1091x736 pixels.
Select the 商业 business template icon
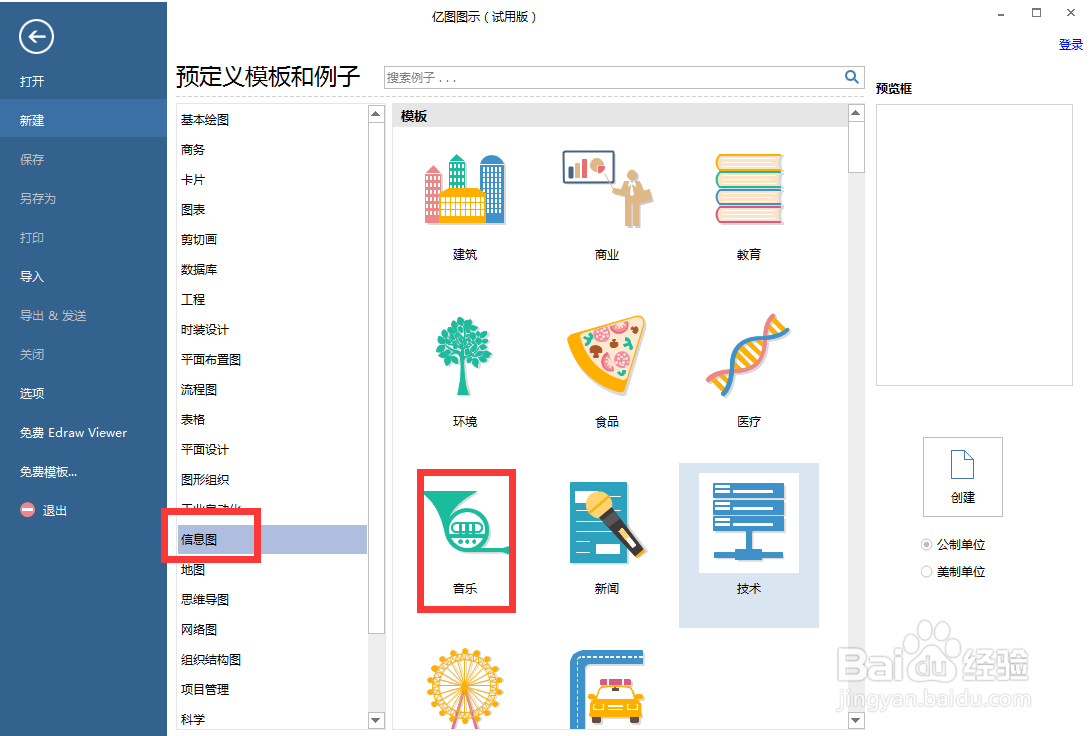607,189
